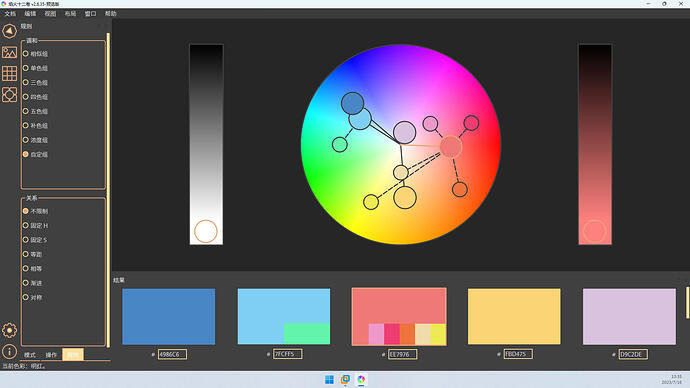This screenshot has width=690, height=388.
Task: Open the info icon in sidebar
Action: coord(9,351)
